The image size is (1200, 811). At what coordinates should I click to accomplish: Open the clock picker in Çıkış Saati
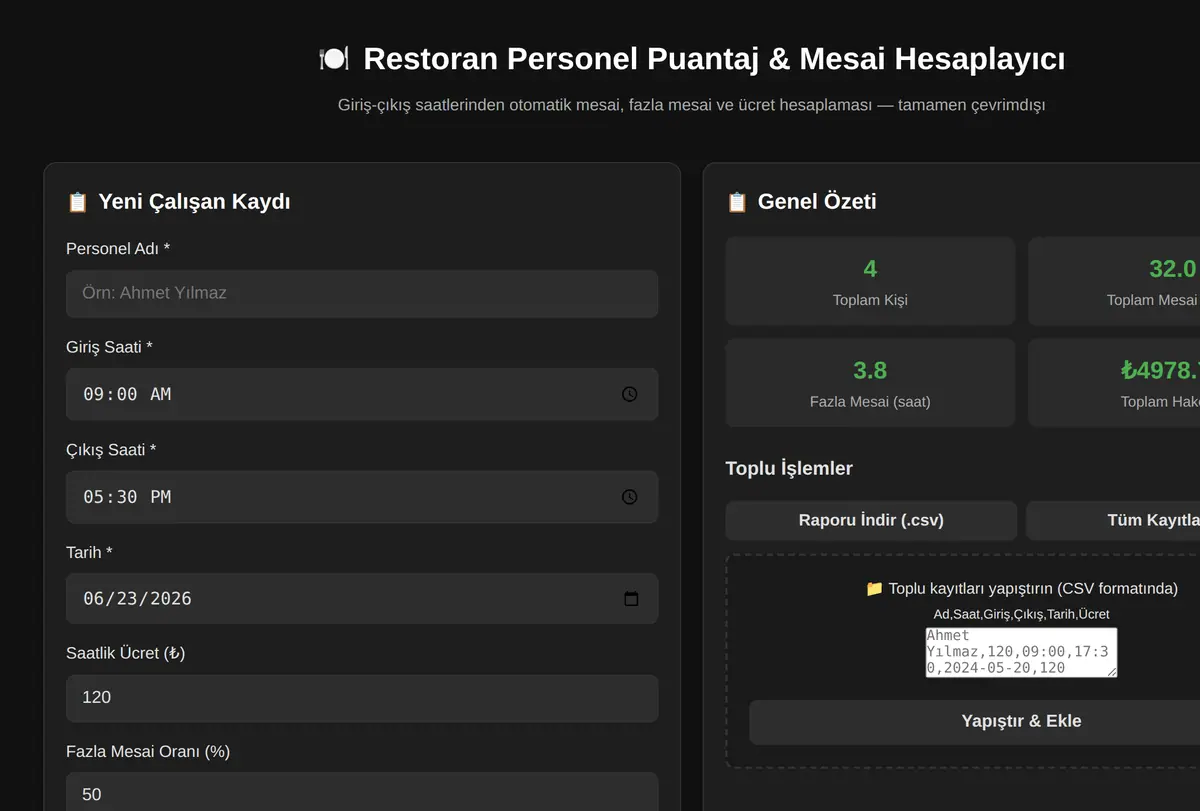pos(629,497)
